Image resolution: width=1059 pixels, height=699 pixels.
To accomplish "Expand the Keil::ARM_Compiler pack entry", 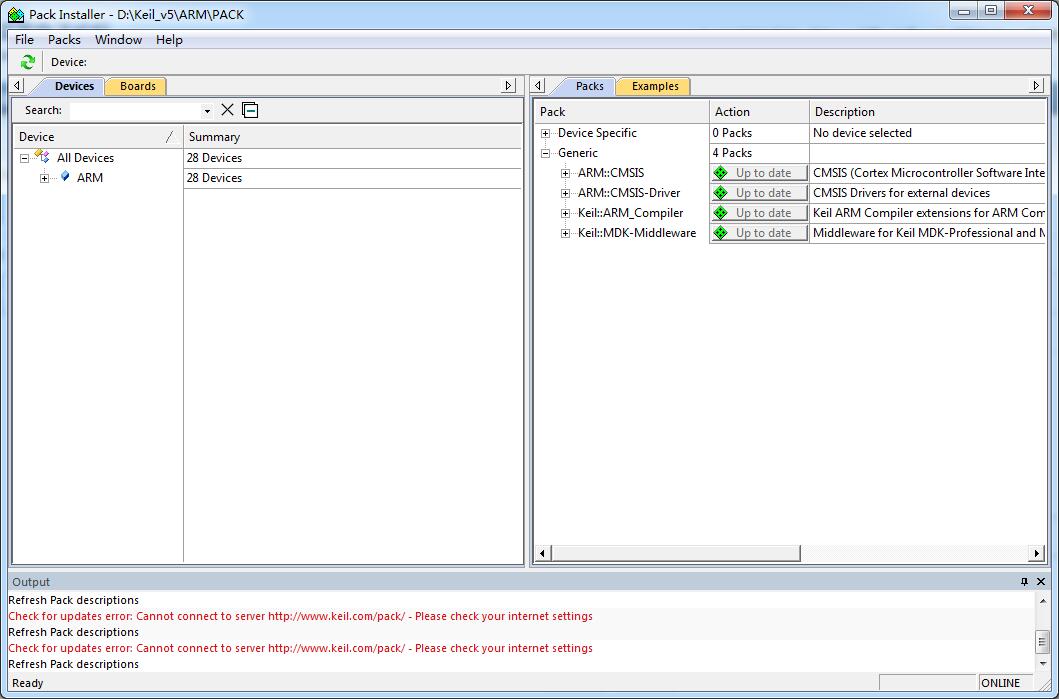I will coord(565,213).
